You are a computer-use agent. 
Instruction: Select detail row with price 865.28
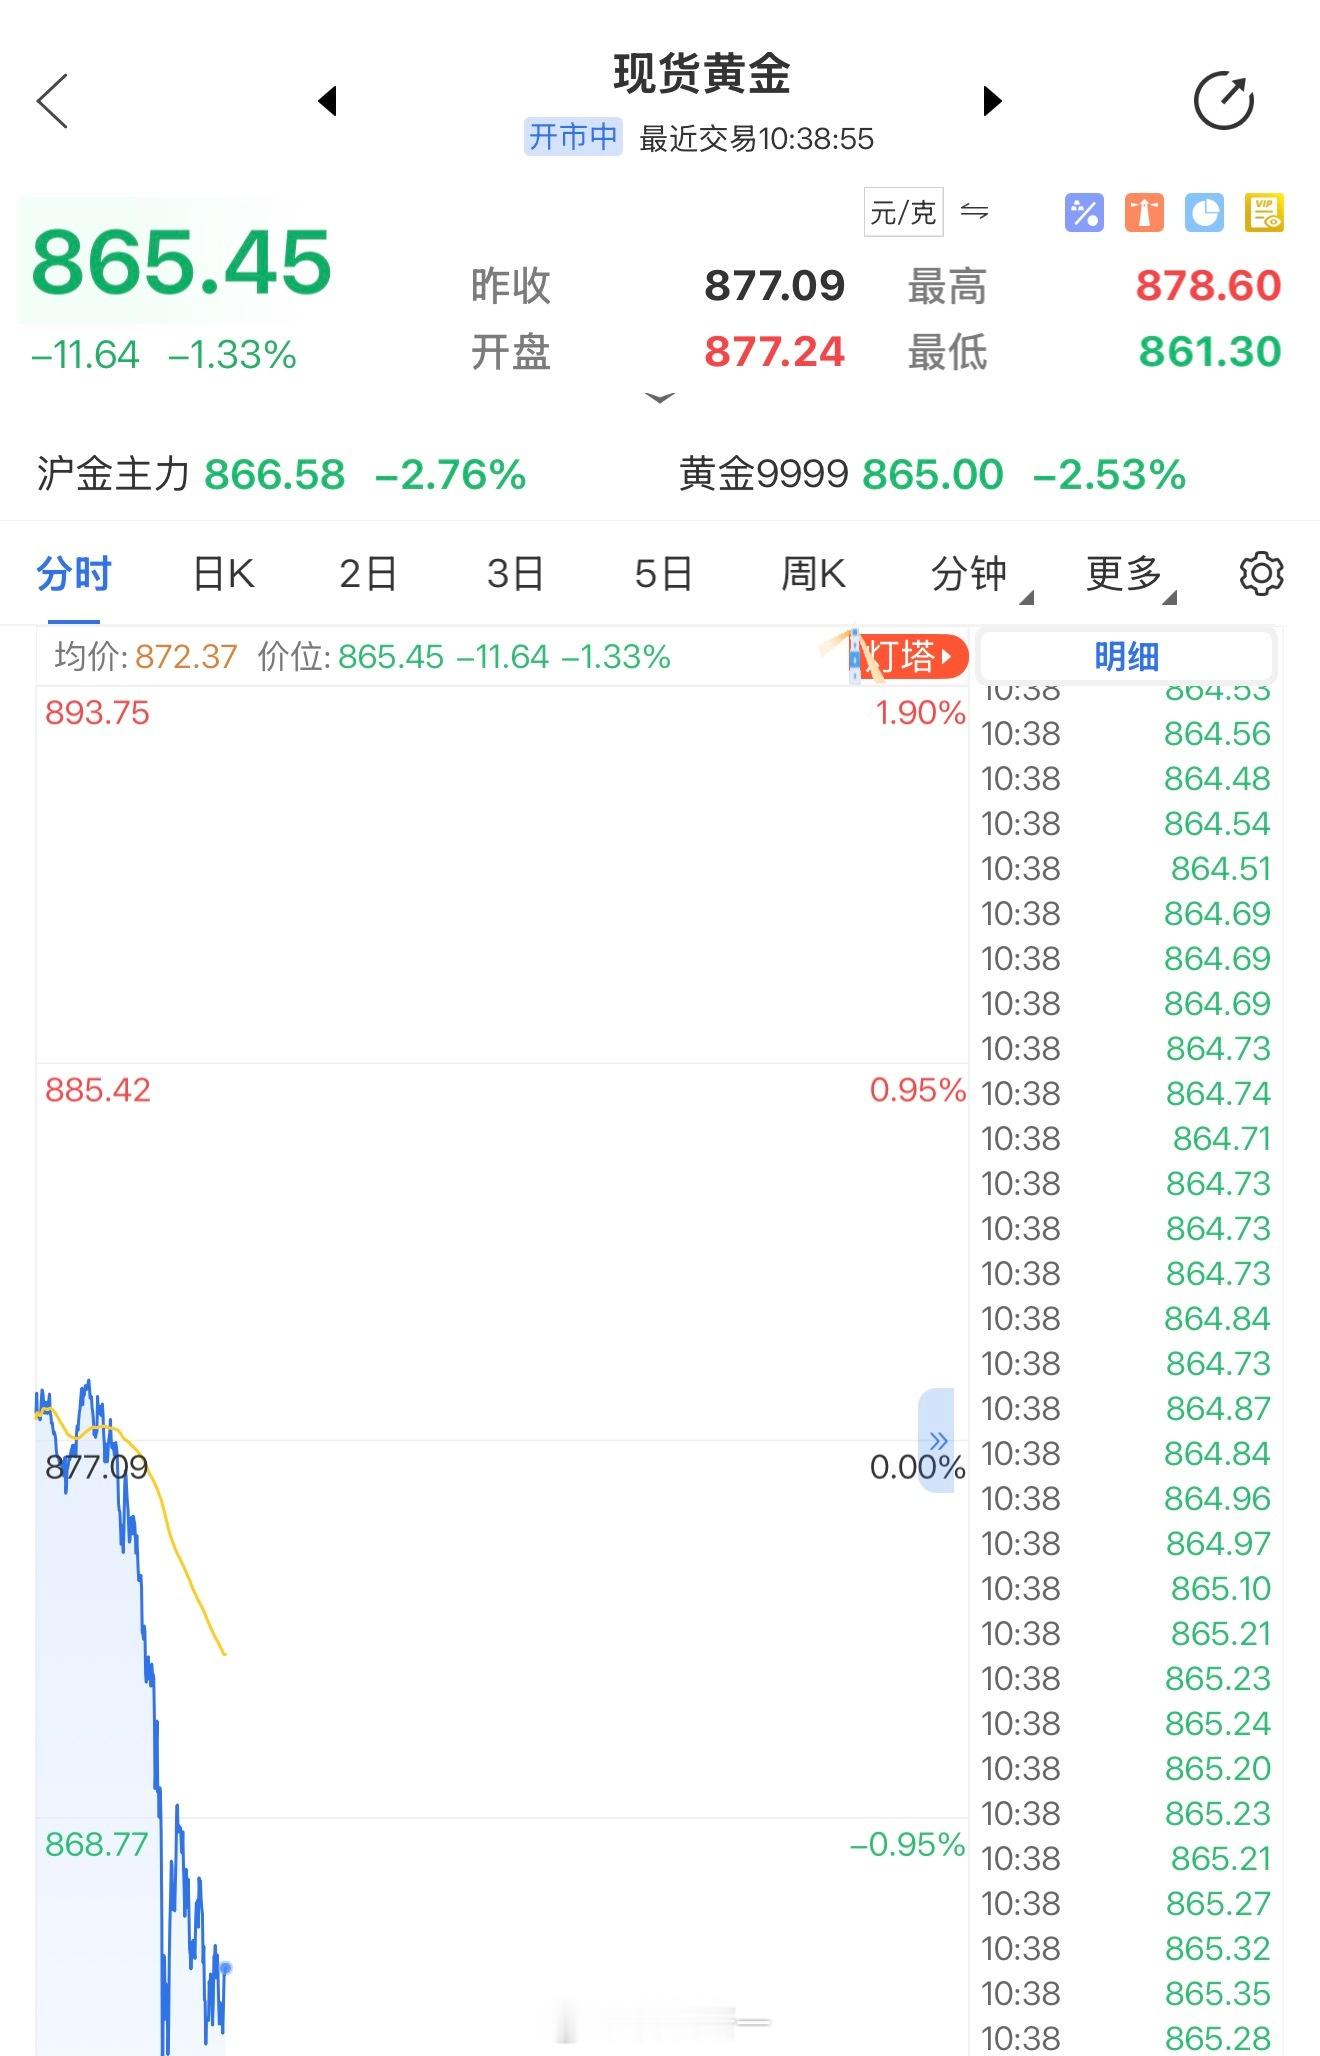1126,2038
